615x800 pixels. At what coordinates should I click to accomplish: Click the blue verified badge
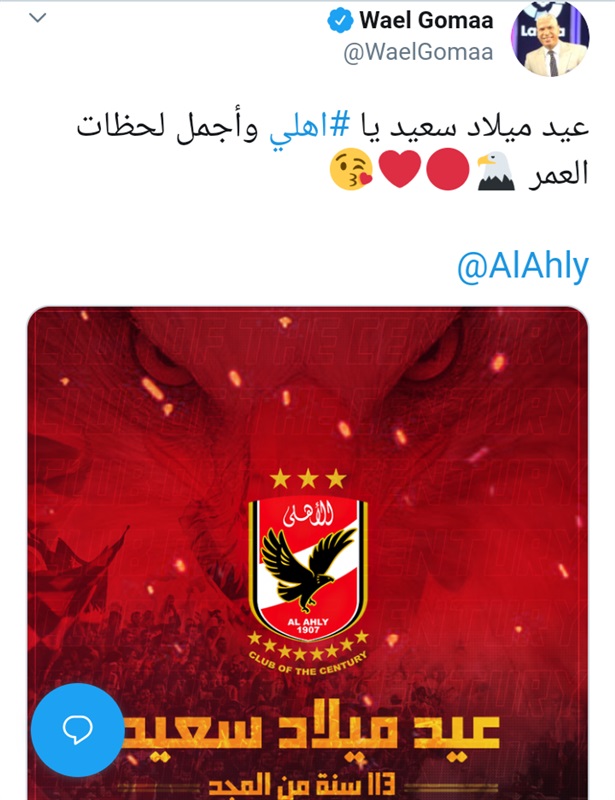pyautogui.click(x=340, y=21)
